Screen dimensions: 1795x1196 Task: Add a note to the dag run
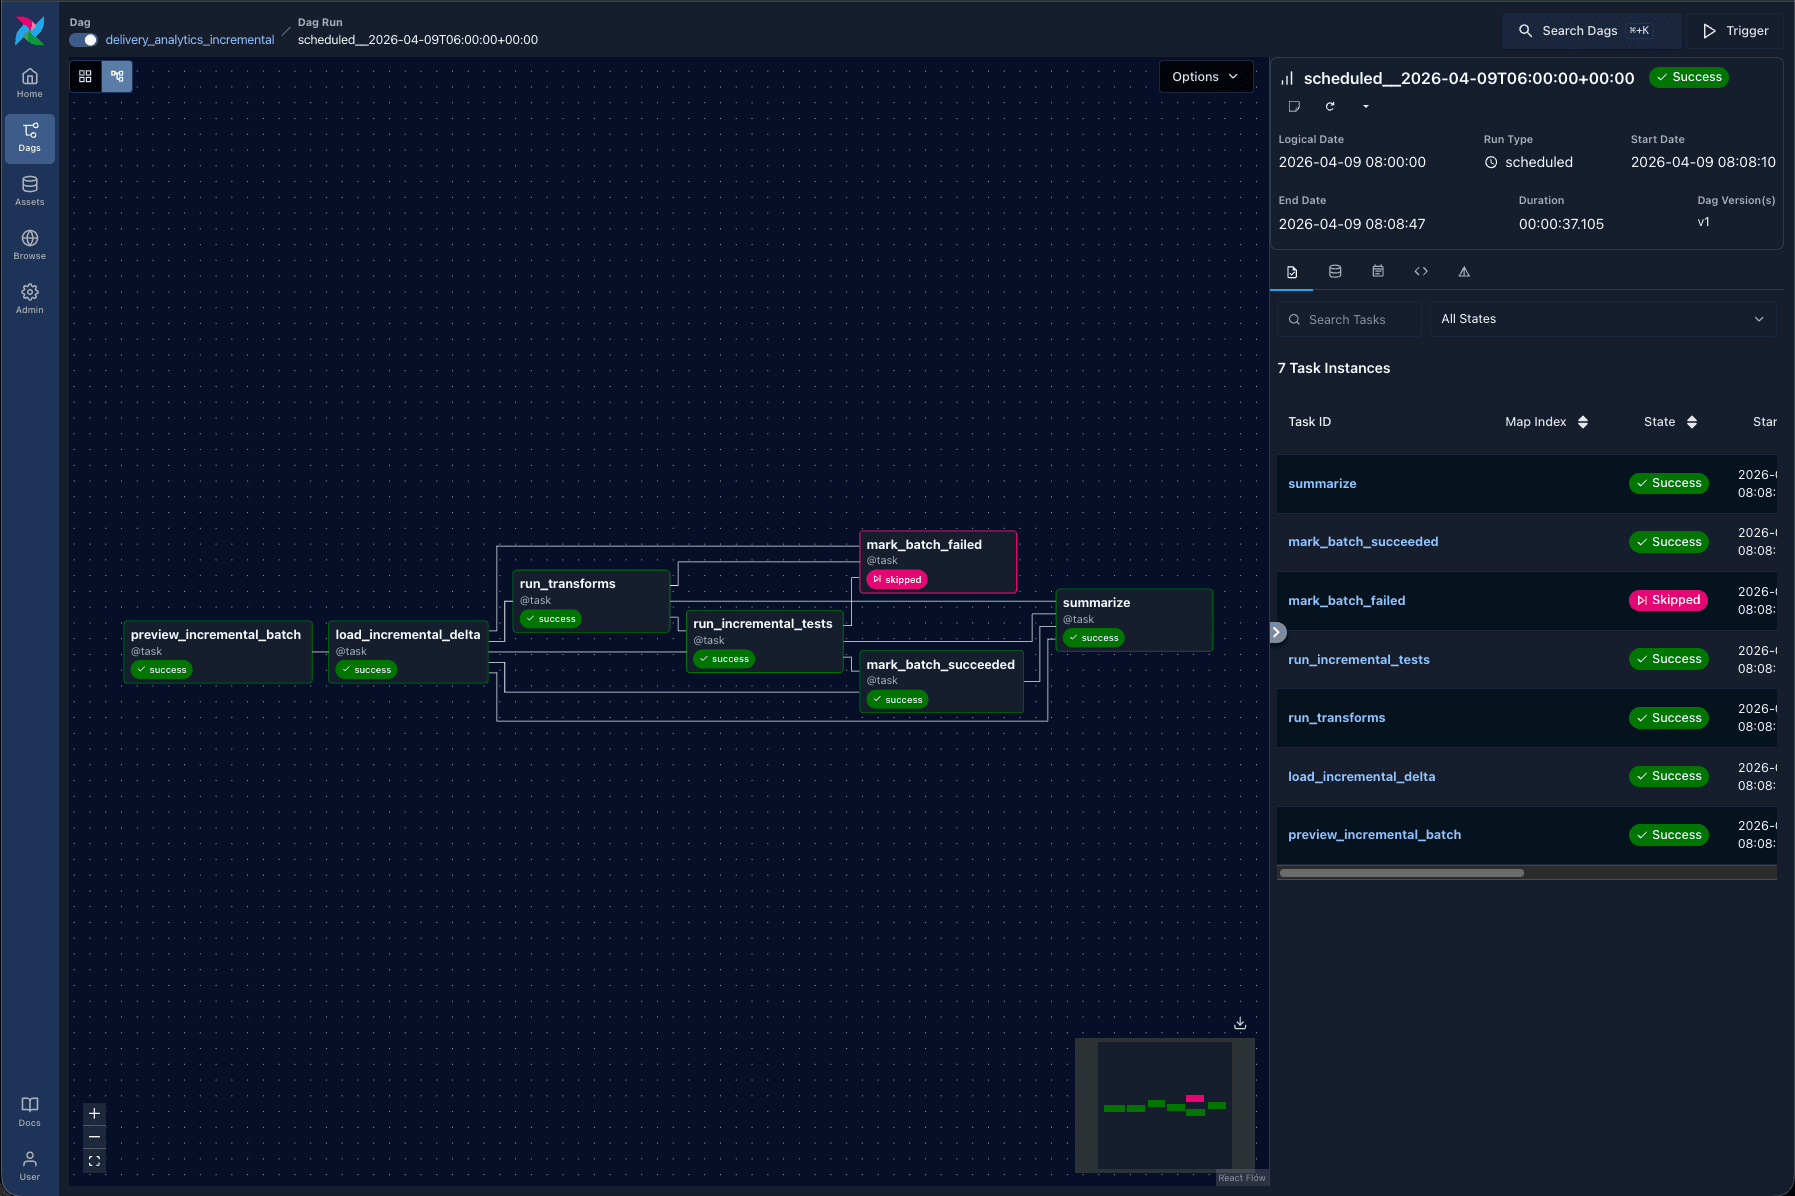click(1293, 106)
